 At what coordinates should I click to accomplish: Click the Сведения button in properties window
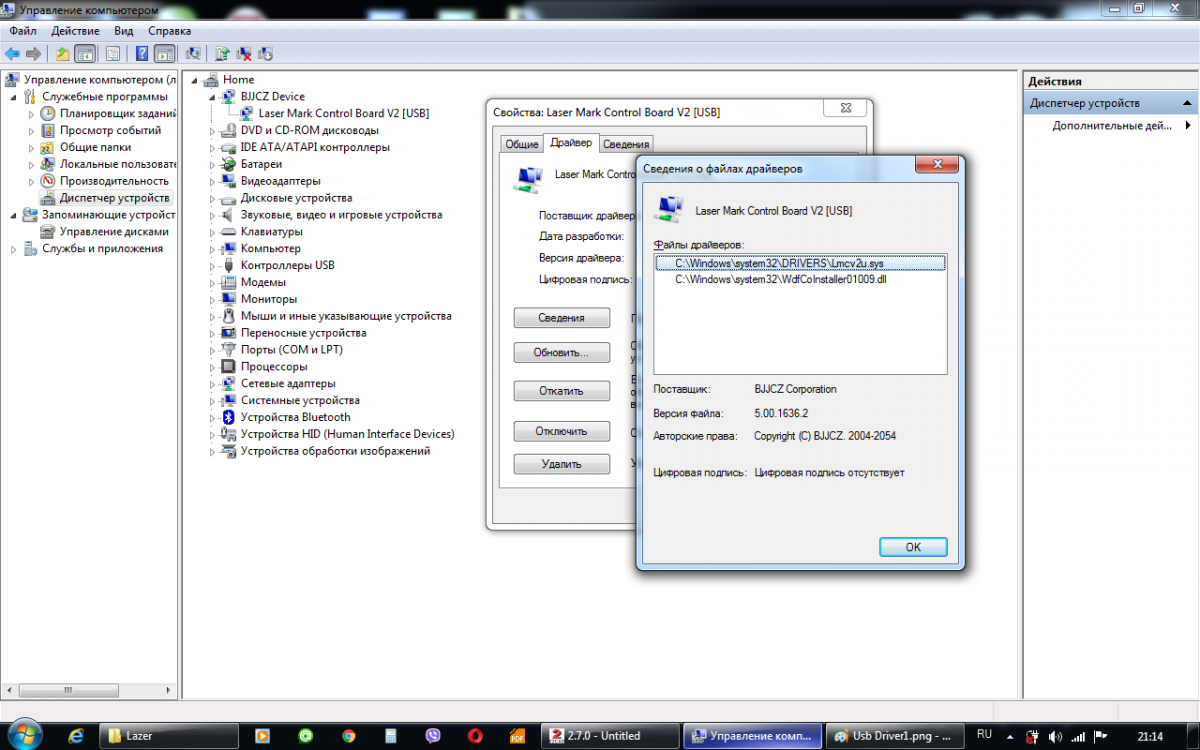pos(562,318)
